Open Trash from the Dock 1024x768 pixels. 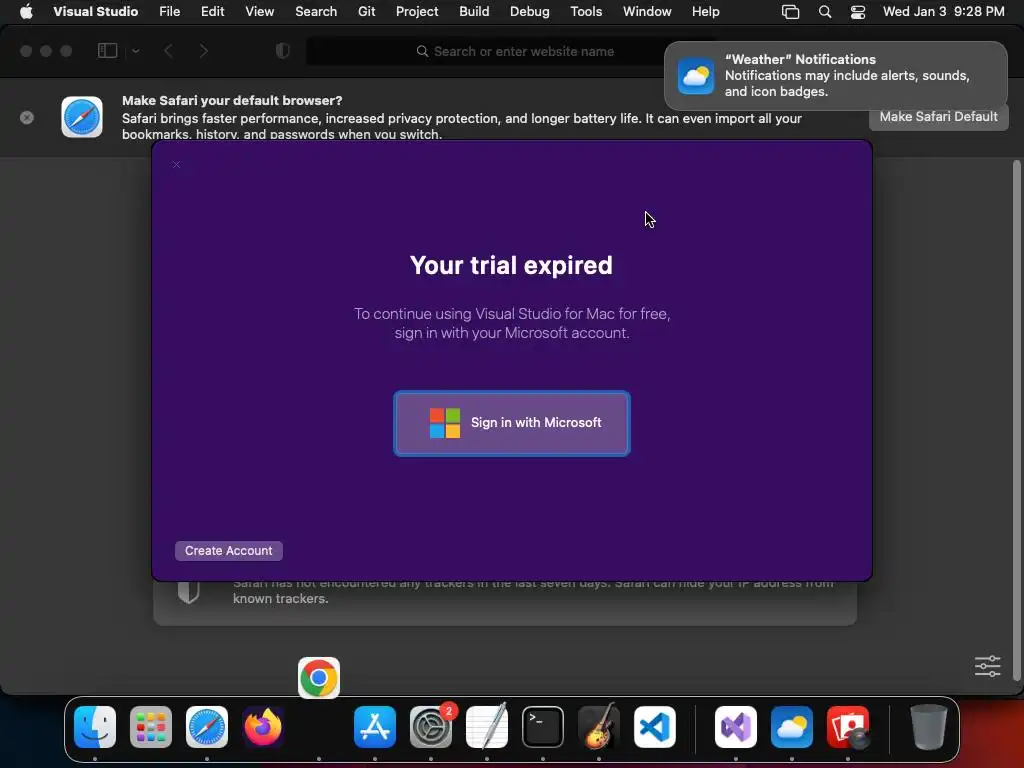pos(929,727)
